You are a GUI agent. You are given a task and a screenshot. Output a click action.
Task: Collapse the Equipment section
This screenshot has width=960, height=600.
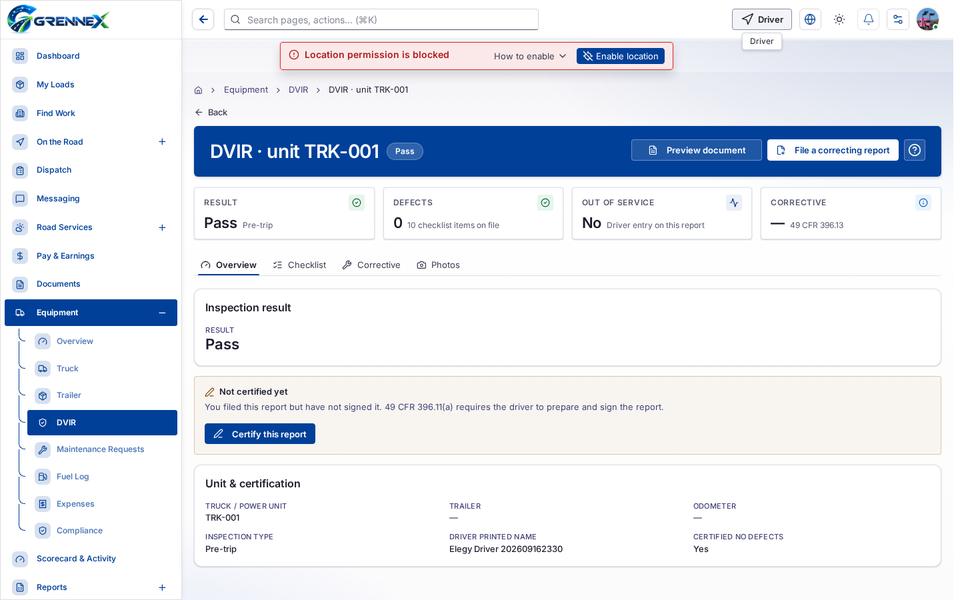[x=162, y=313]
